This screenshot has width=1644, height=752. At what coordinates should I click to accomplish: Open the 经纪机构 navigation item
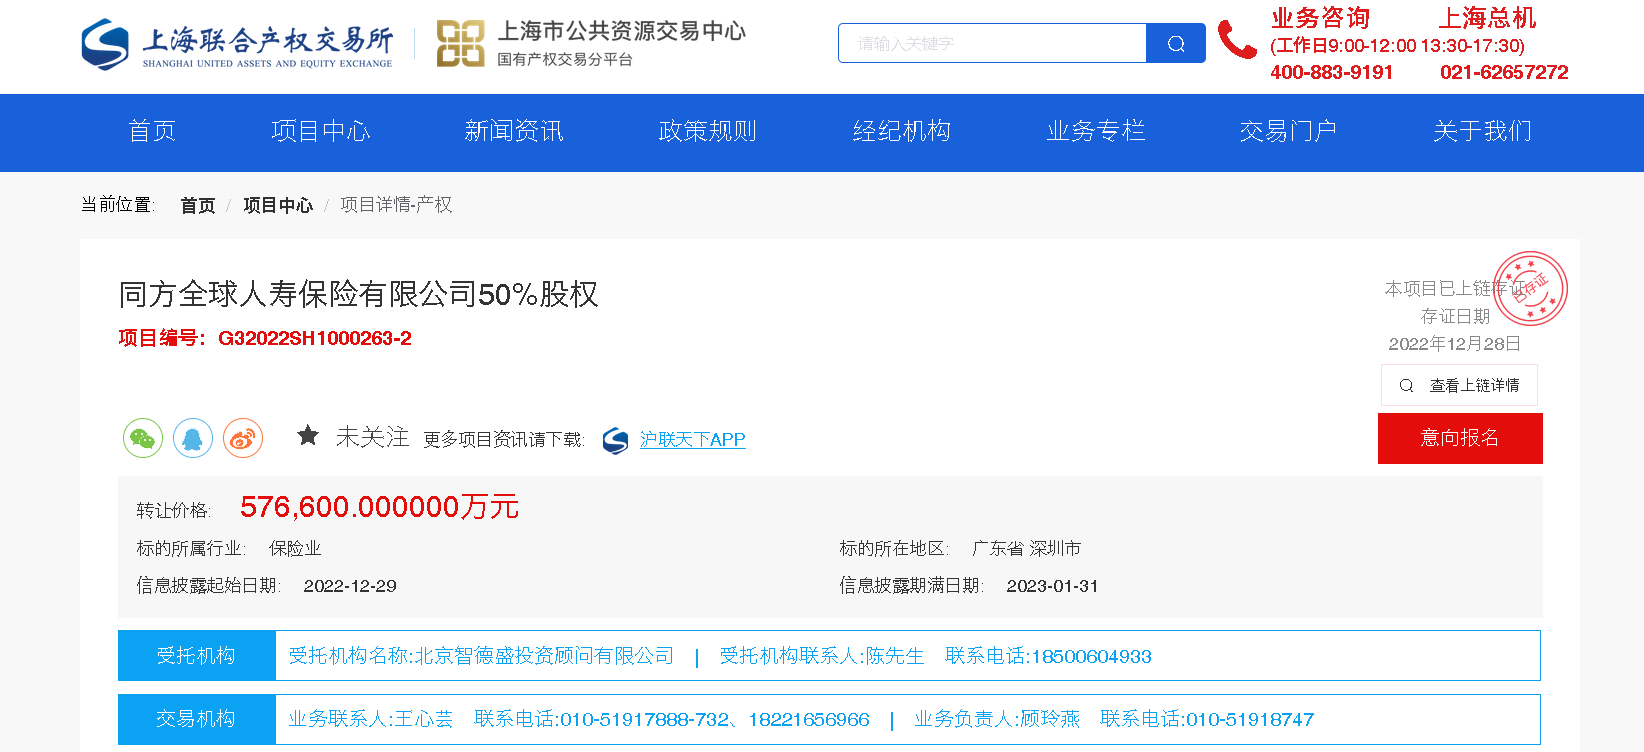[x=902, y=132]
